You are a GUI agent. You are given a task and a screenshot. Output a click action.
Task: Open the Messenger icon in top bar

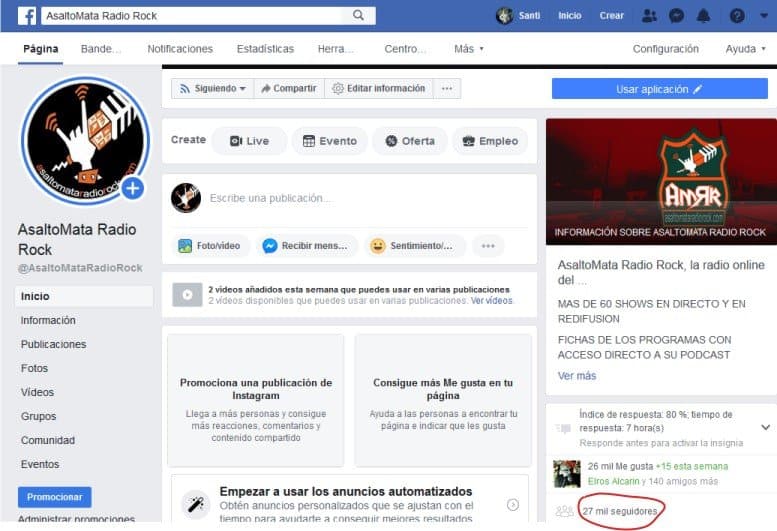(677, 16)
